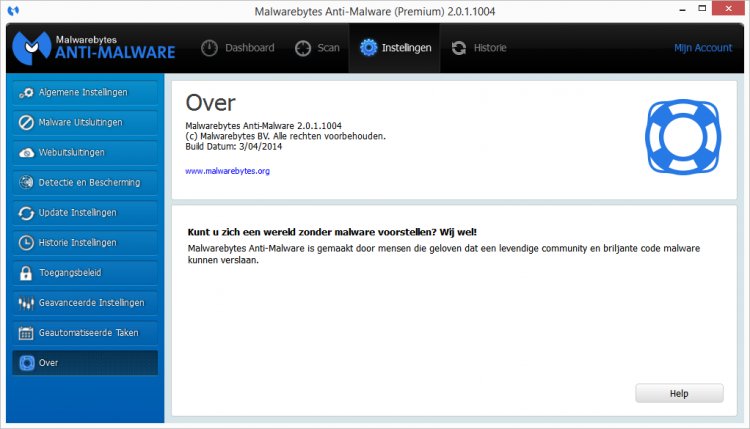The image size is (750, 429).
Task: Open the Mijn Account link
Action: [x=703, y=48]
